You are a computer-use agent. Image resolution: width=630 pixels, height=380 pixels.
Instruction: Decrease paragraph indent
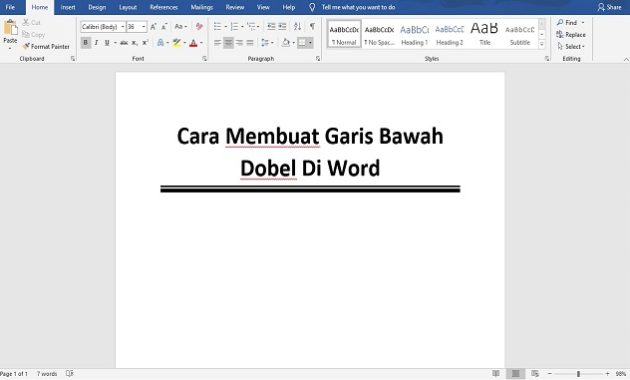(271, 27)
